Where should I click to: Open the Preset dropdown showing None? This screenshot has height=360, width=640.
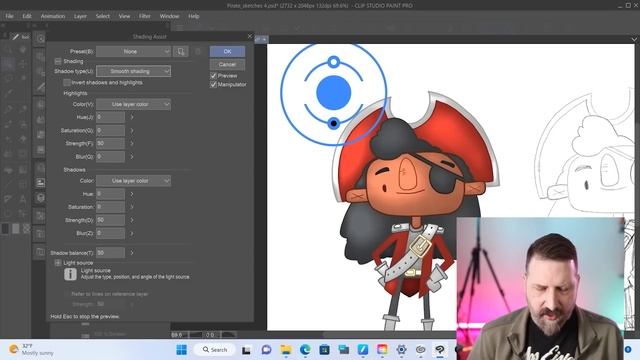pos(133,51)
